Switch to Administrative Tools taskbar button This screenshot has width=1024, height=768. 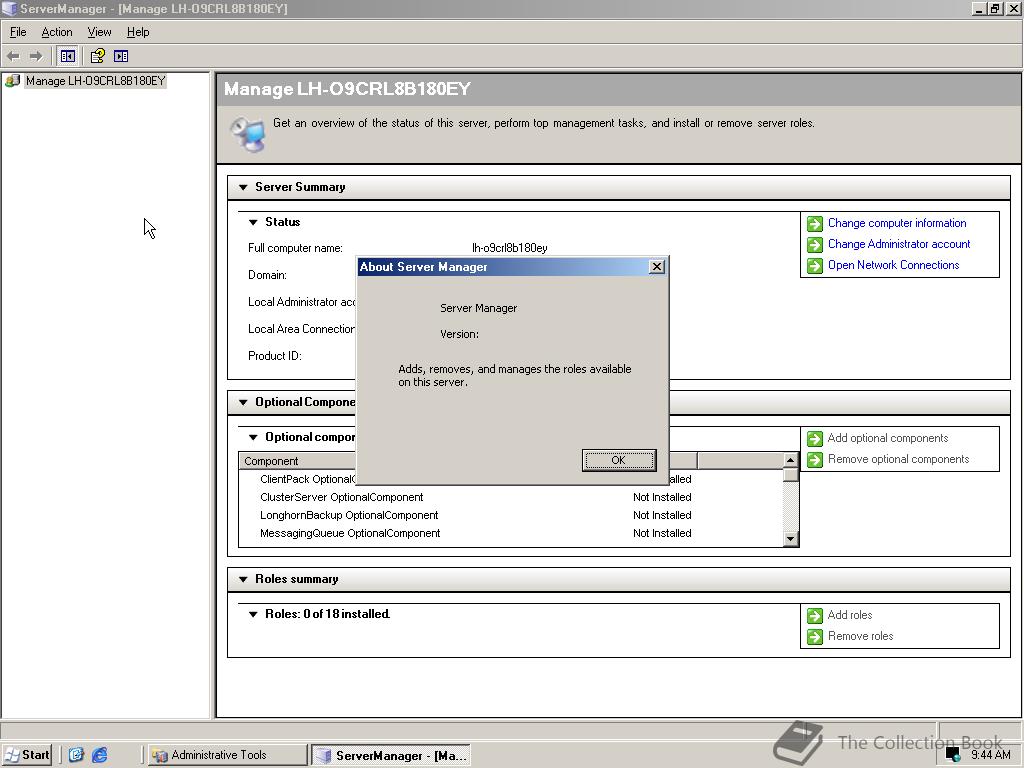[x=227, y=755]
